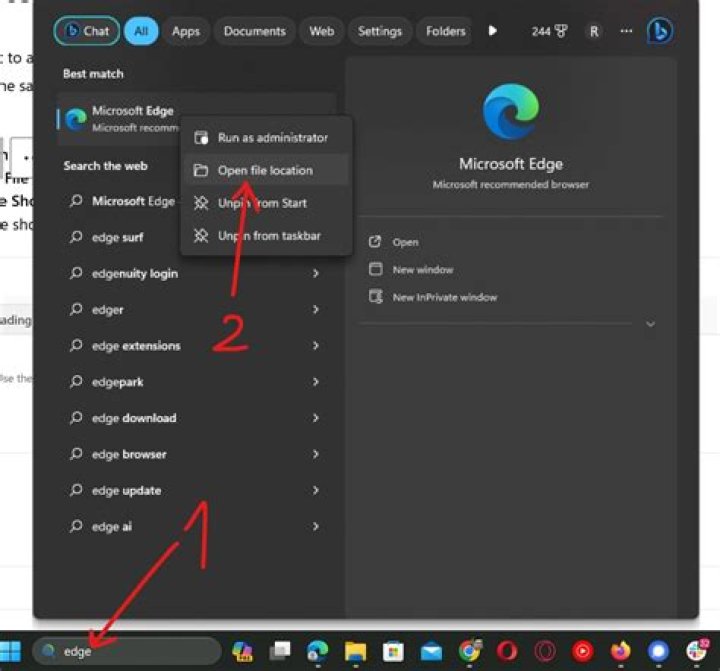Open the Windows Start button
The height and width of the screenshot is (671, 720).
point(11,651)
